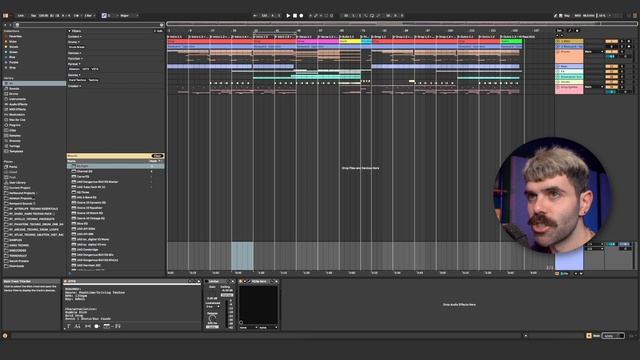Arm the Arrangement Record button
Image resolution: width=640 pixels, height=360 pixels.
(x=301, y=16)
